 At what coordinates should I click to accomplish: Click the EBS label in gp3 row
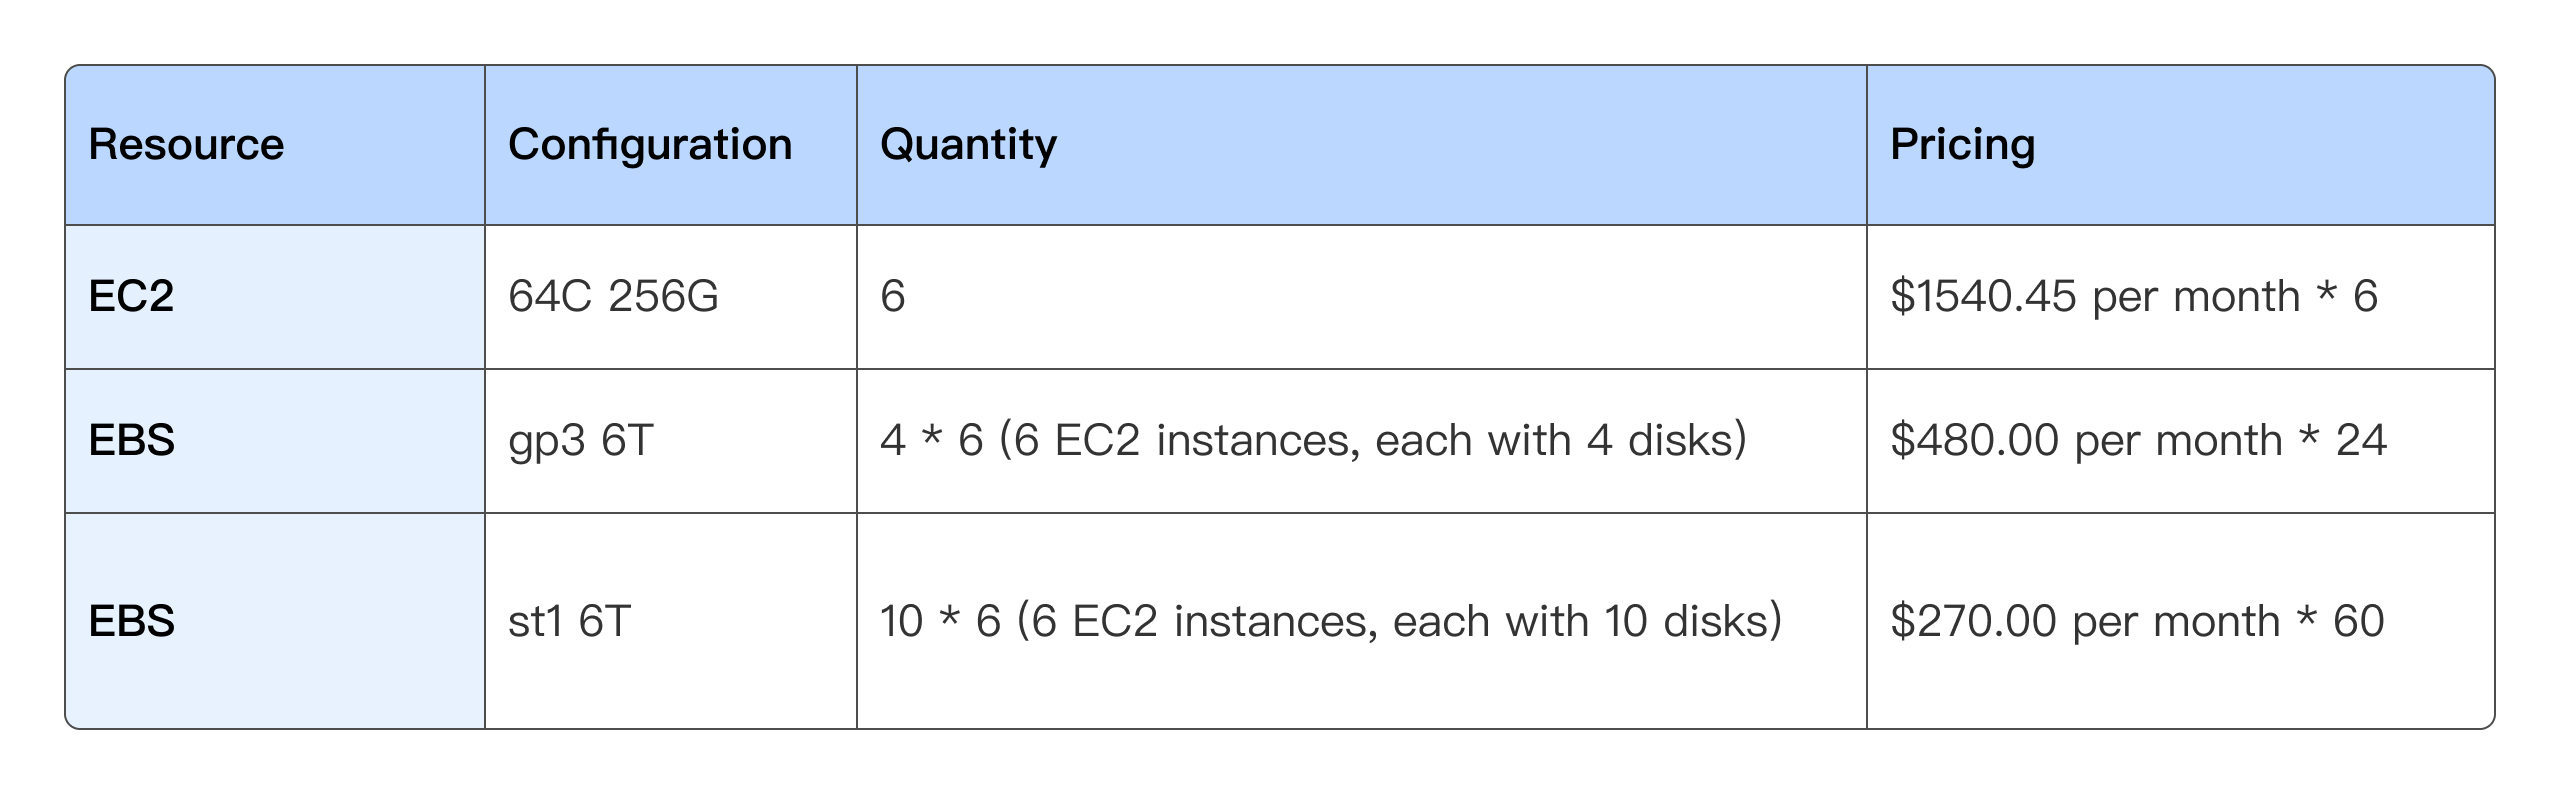pyautogui.click(x=131, y=441)
